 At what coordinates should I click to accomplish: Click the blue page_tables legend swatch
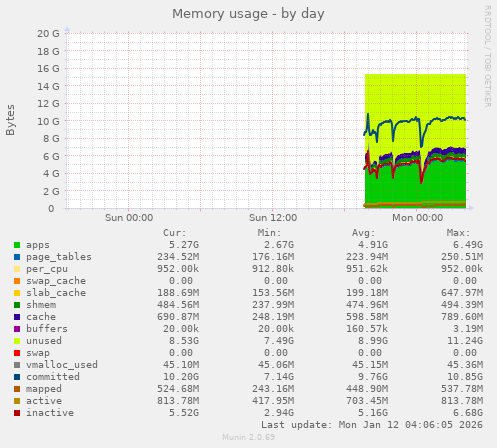(17, 257)
